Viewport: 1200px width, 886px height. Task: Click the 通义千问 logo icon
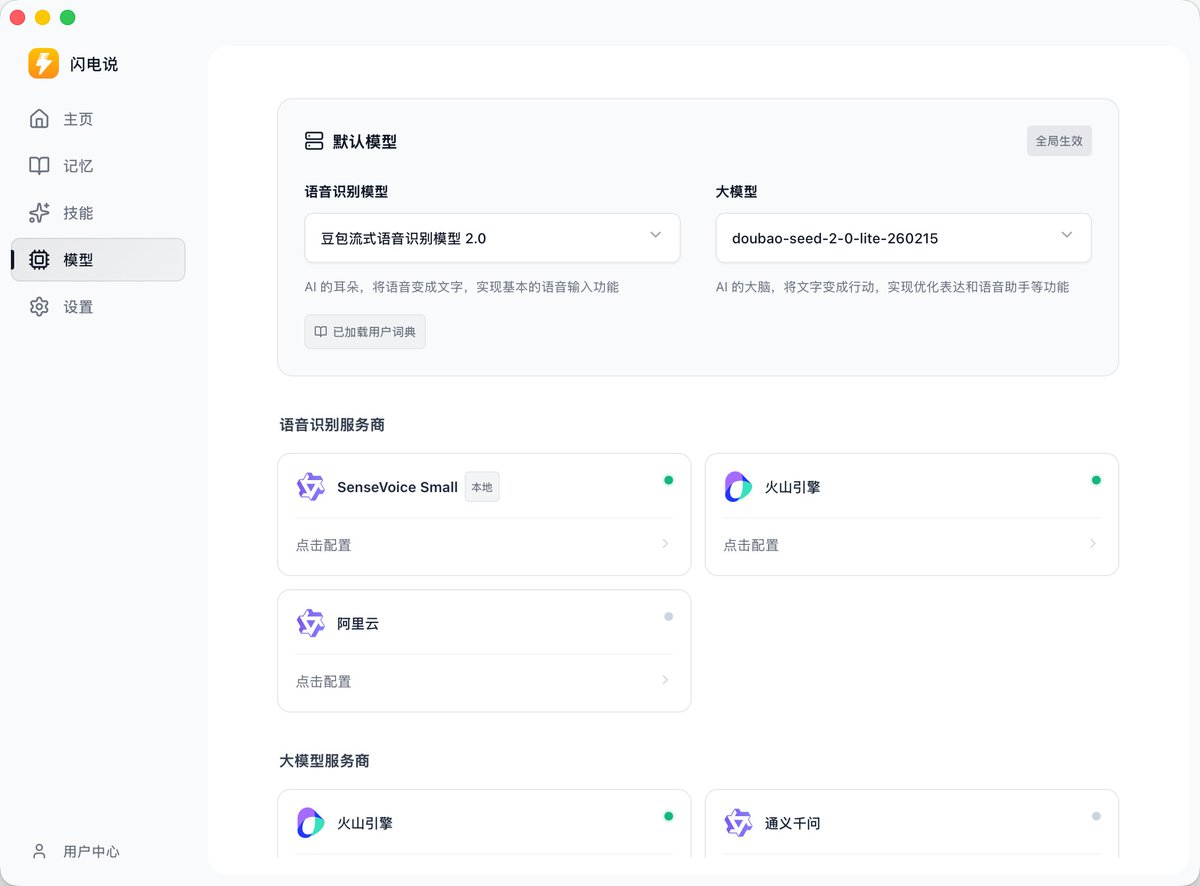738,823
